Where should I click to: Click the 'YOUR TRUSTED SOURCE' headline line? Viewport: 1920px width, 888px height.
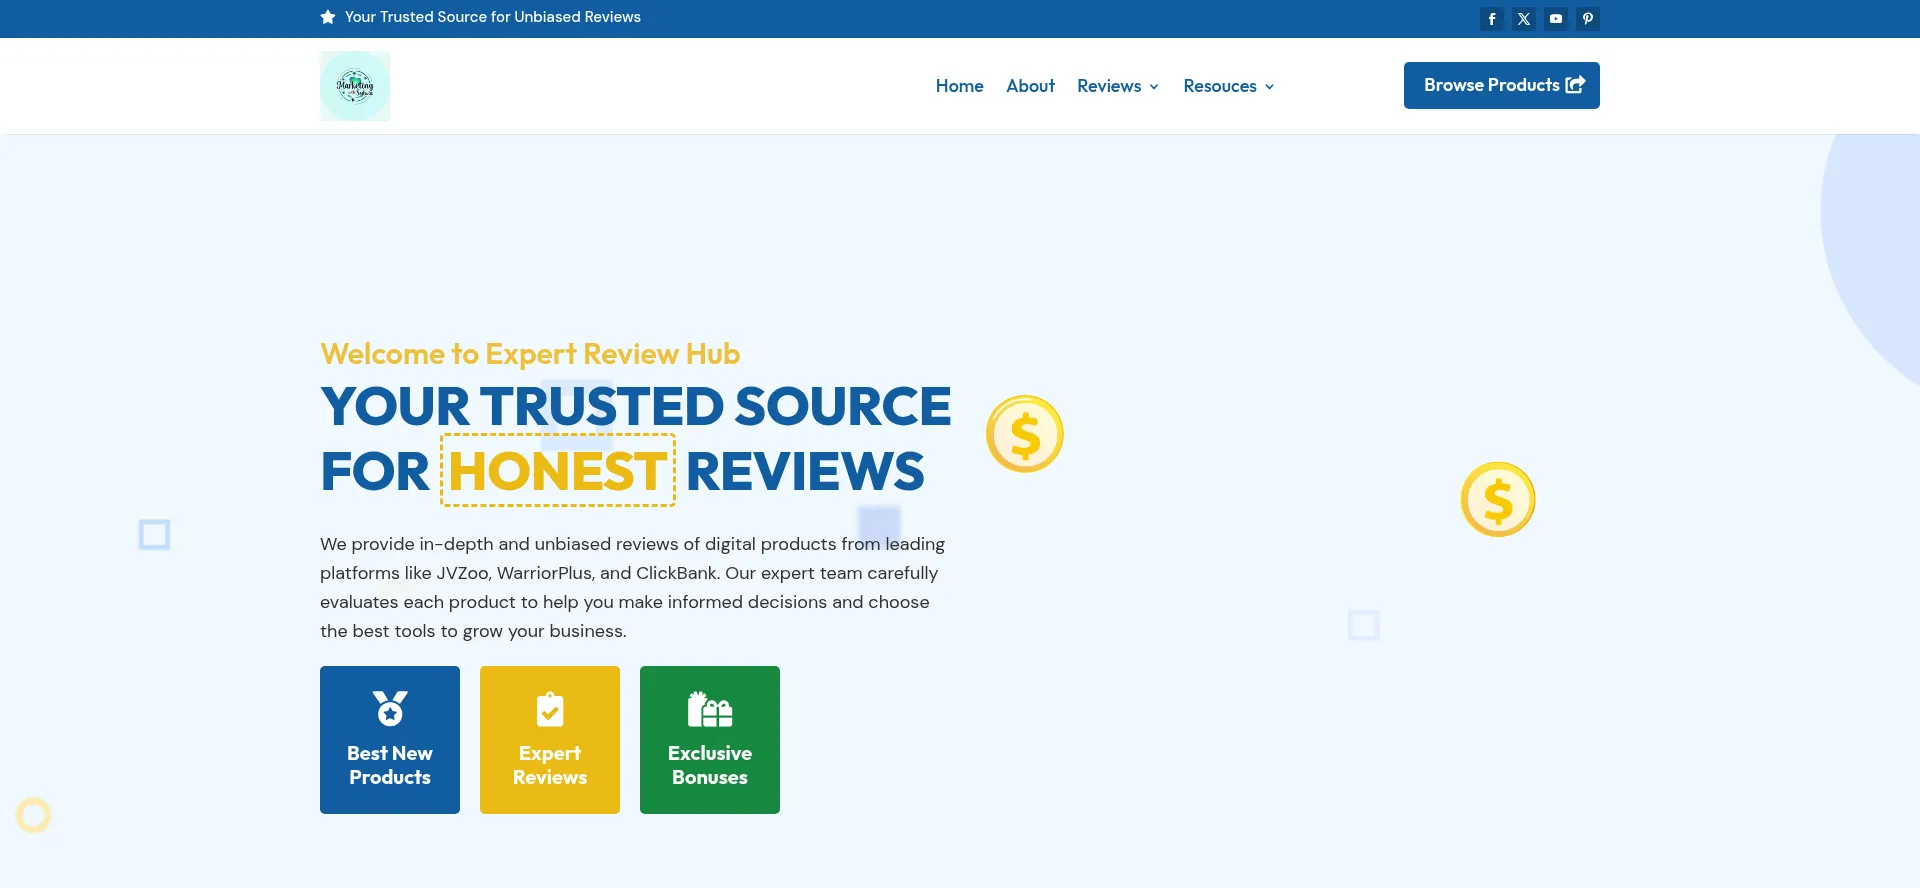pyautogui.click(x=635, y=406)
